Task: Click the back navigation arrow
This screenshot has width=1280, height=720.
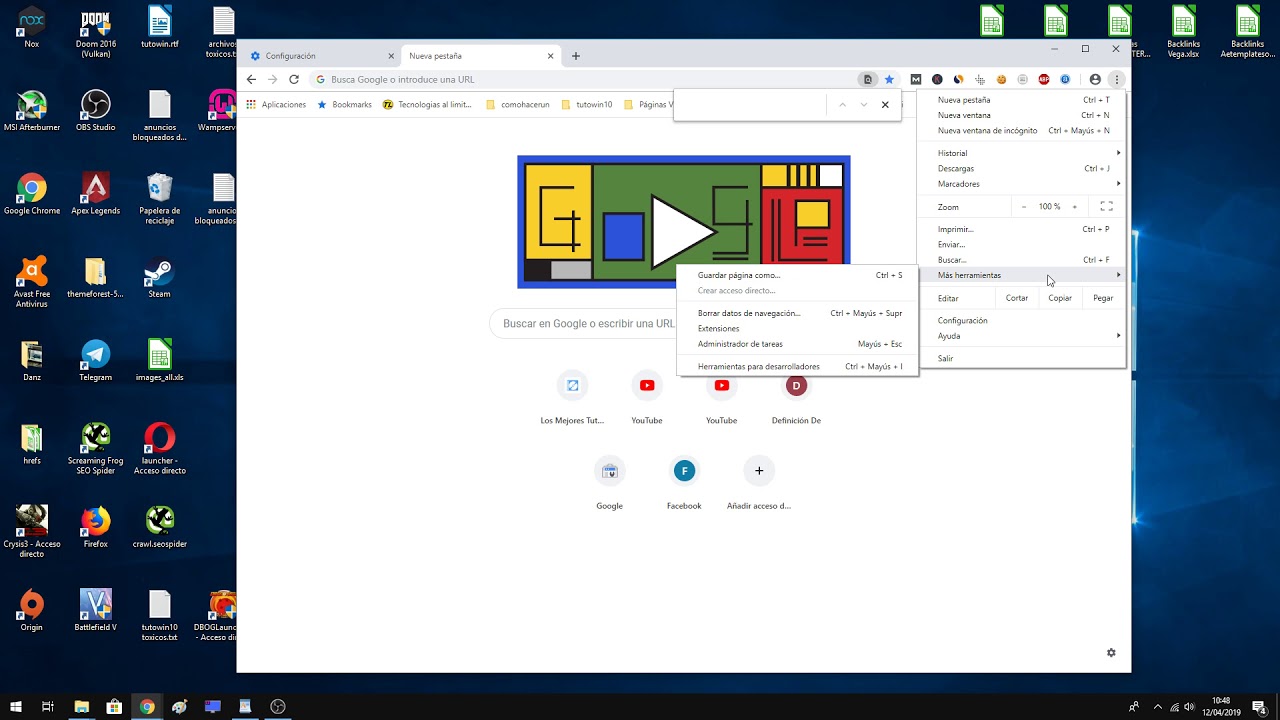Action: pos(252,80)
